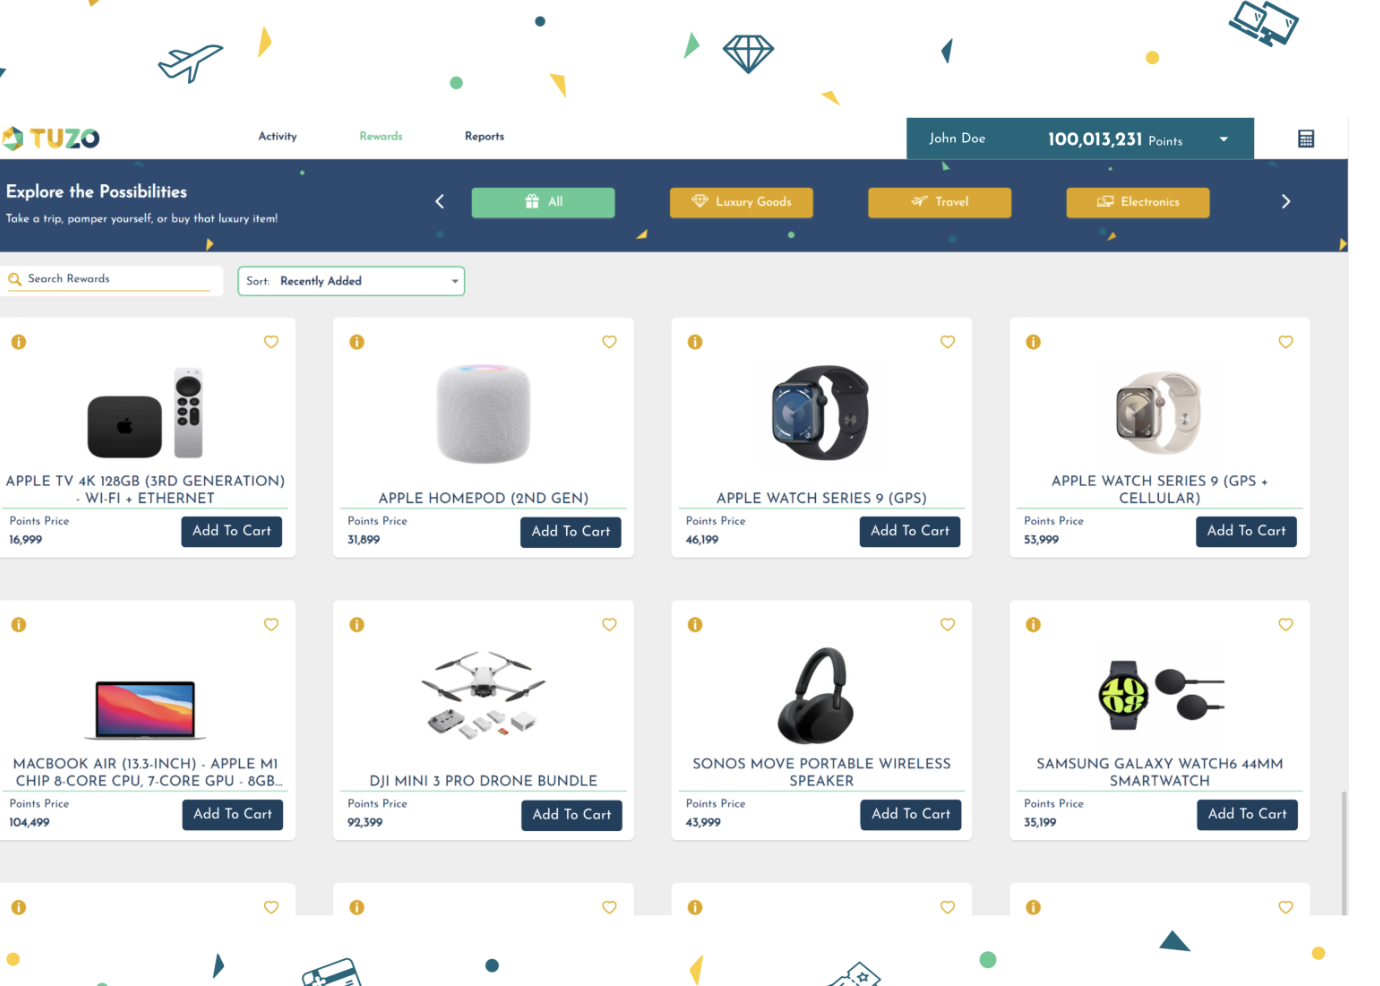The image size is (1380, 986).
Task: Add Apple TV 4K to favorites heart
Action: (x=271, y=342)
